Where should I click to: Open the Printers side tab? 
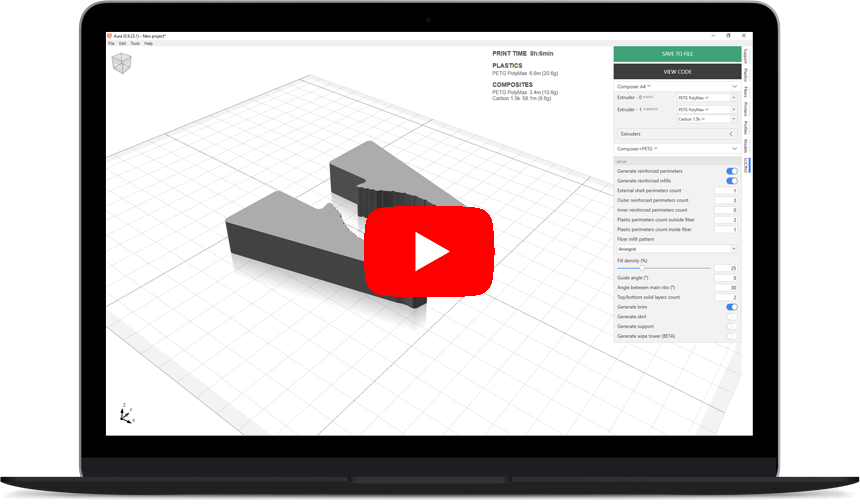[x=746, y=109]
